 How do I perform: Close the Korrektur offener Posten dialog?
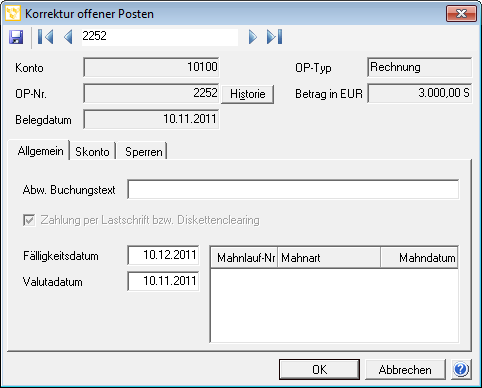(461, 14)
